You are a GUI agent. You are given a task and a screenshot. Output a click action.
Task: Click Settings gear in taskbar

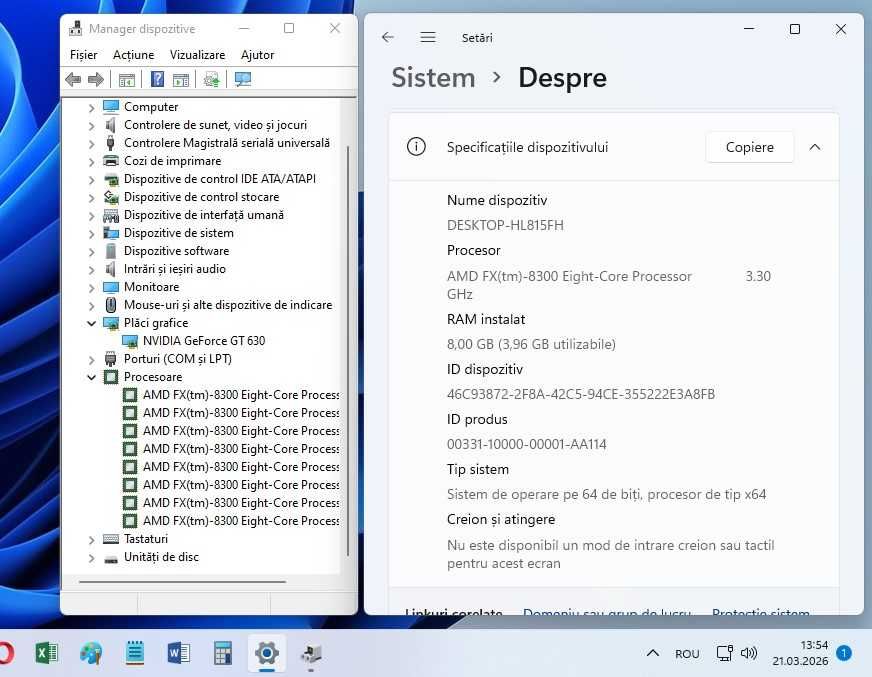click(267, 653)
